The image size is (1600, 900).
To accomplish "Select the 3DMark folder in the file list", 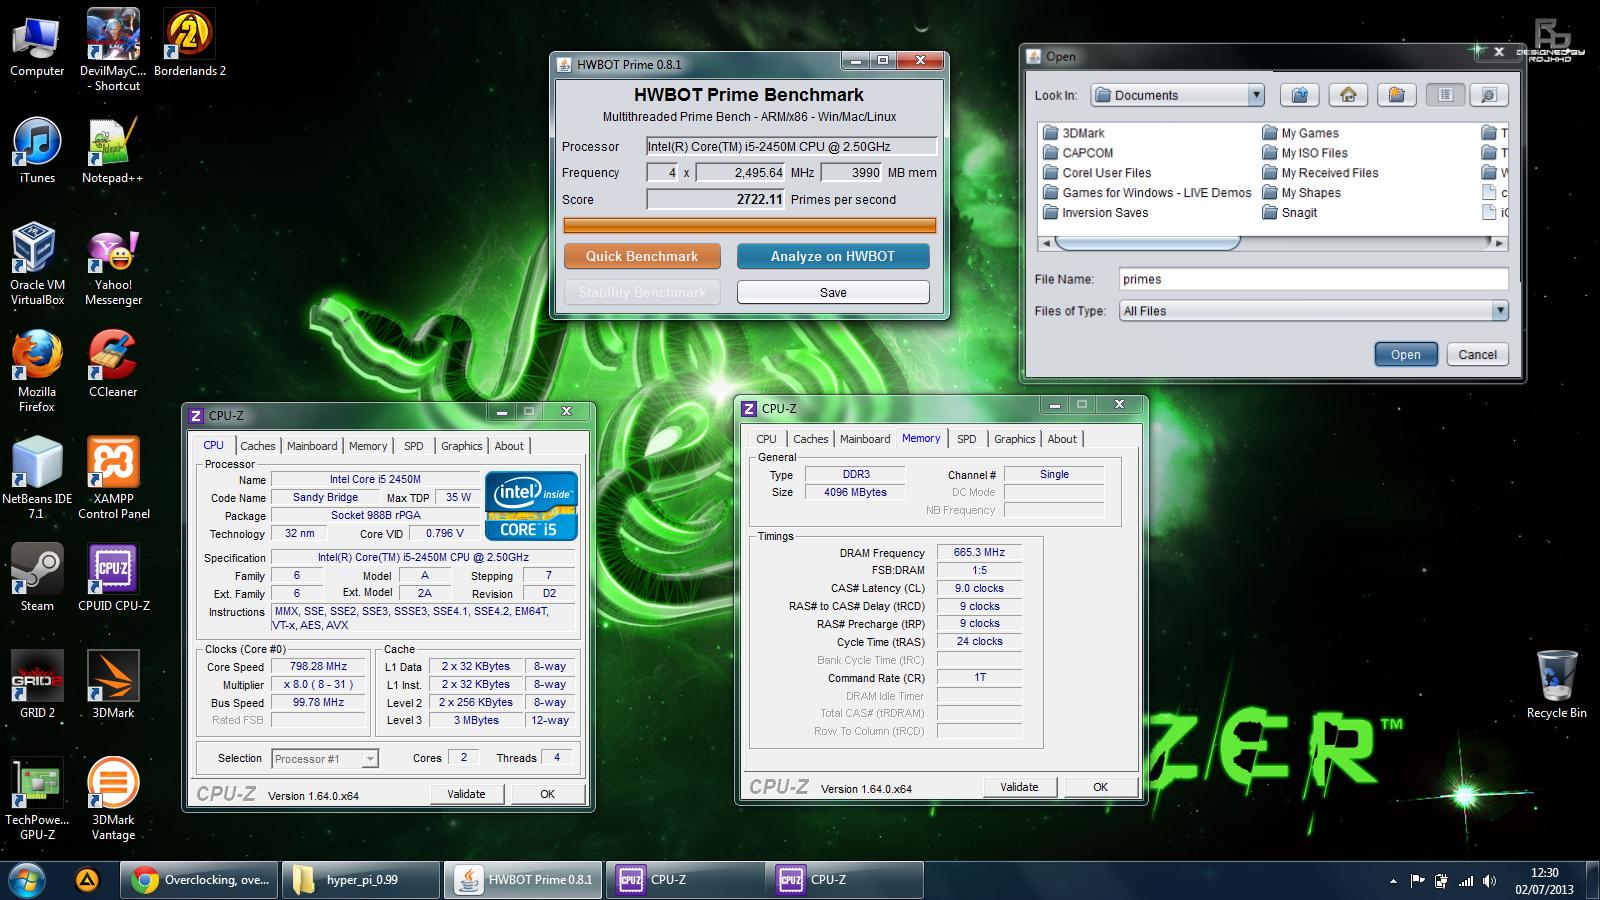I will tap(1074, 133).
